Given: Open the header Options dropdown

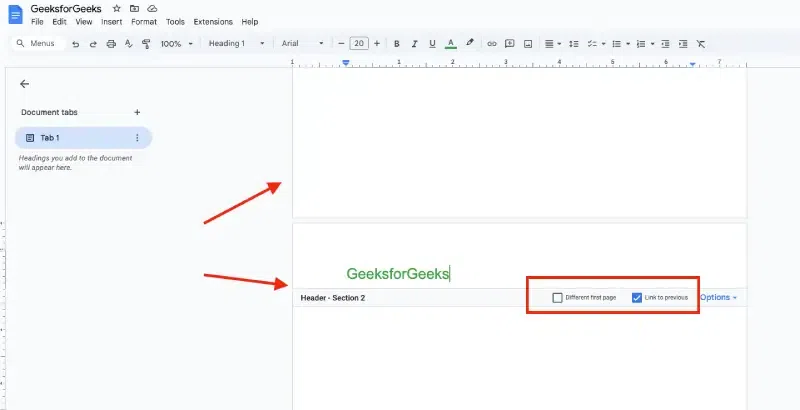Looking at the screenshot, I should 718,297.
